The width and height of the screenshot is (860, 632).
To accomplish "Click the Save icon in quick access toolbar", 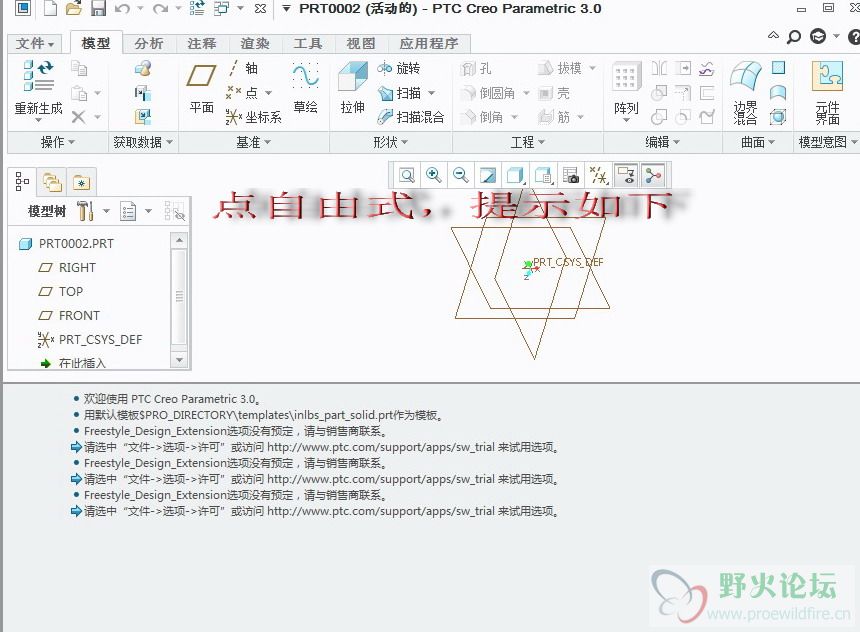I will (x=98, y=8).
